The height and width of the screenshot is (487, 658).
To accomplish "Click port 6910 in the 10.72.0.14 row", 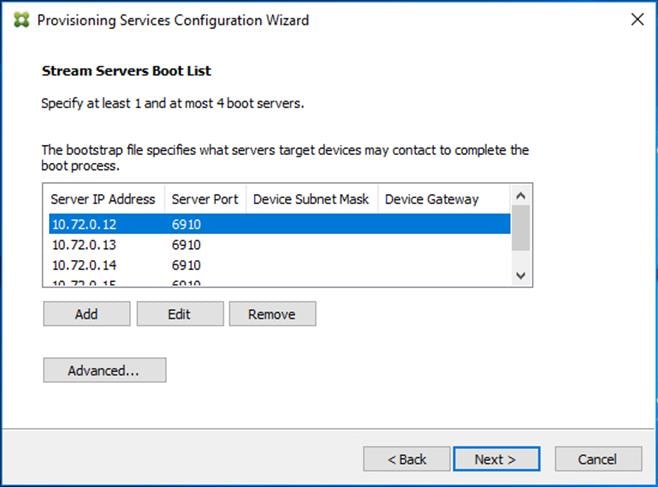I will click(x=186, y=266).
